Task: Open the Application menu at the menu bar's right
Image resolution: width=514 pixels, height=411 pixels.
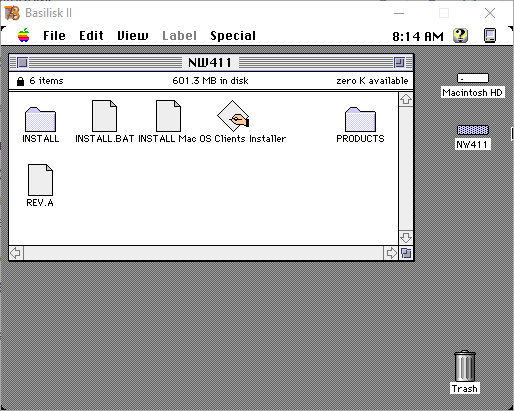Action: click(x=490, y=35)
